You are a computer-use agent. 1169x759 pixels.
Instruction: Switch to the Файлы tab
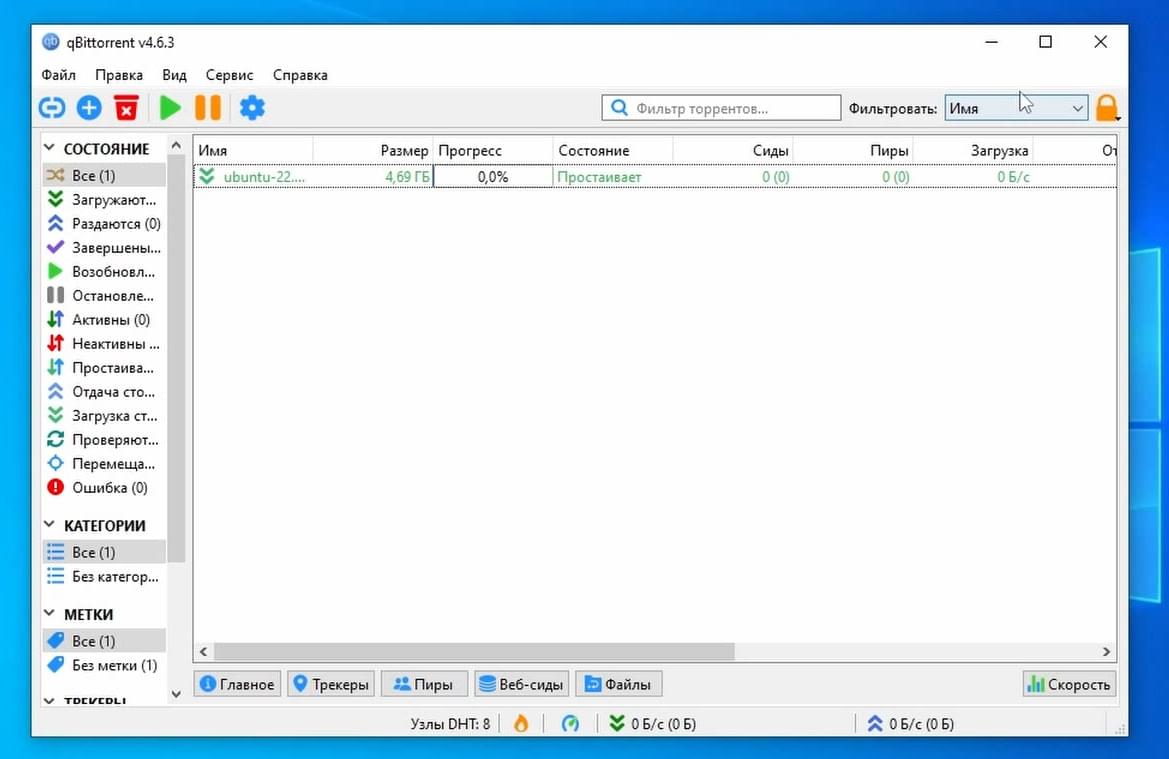click(618, 684)
